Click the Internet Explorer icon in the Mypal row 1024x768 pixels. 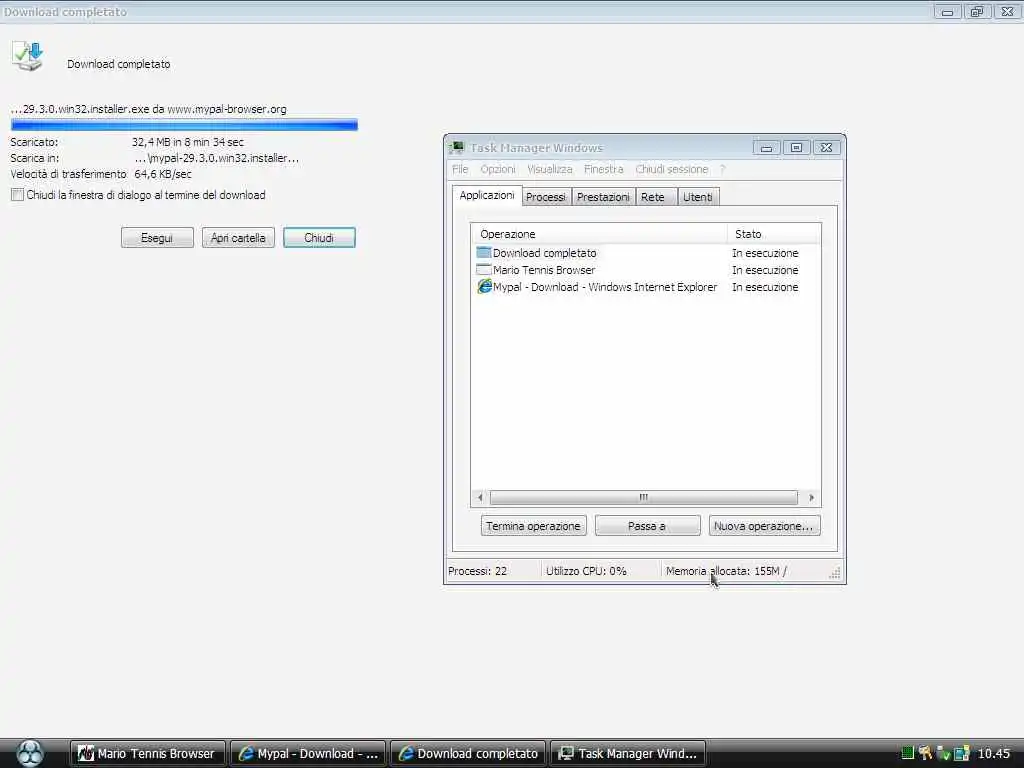[484, 287]
